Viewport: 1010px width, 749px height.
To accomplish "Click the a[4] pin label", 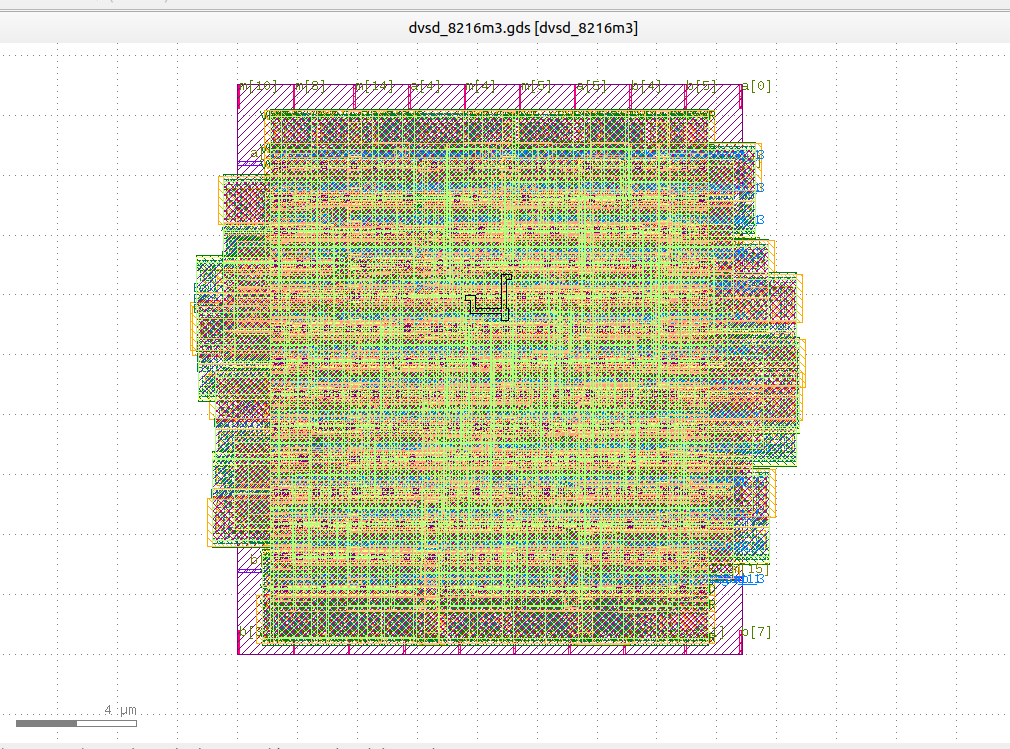I will pyautogui.click(x=425, y=87).
